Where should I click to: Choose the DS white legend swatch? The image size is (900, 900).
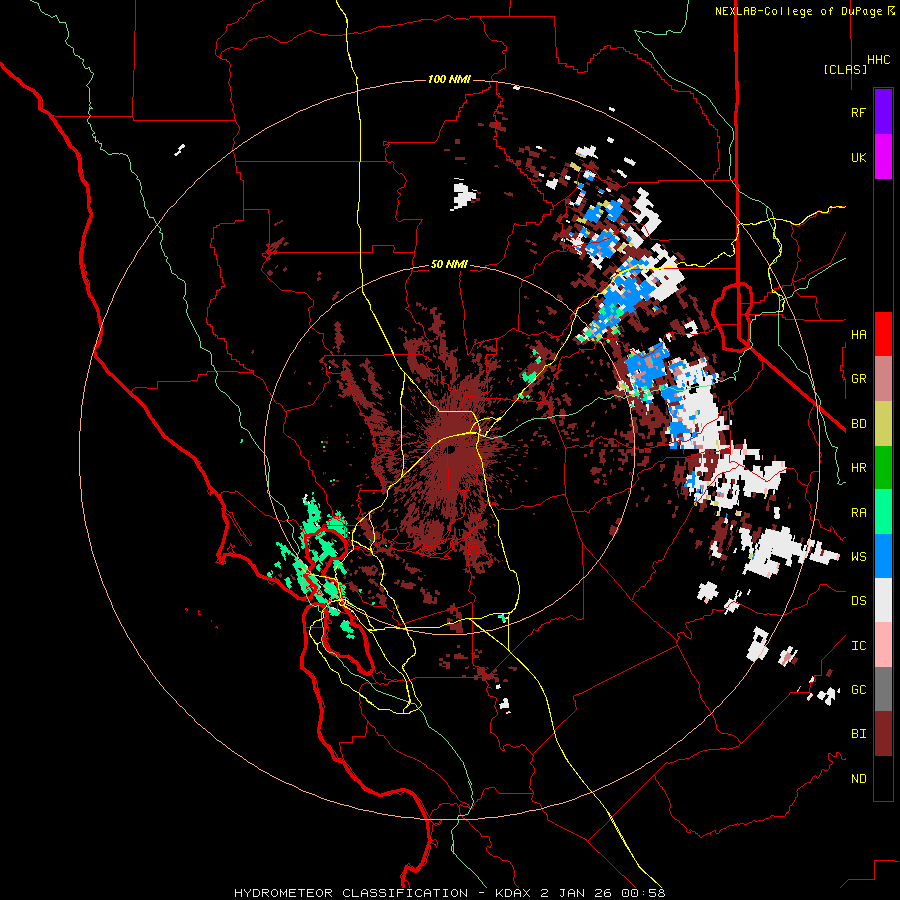(x=883, y=600)
